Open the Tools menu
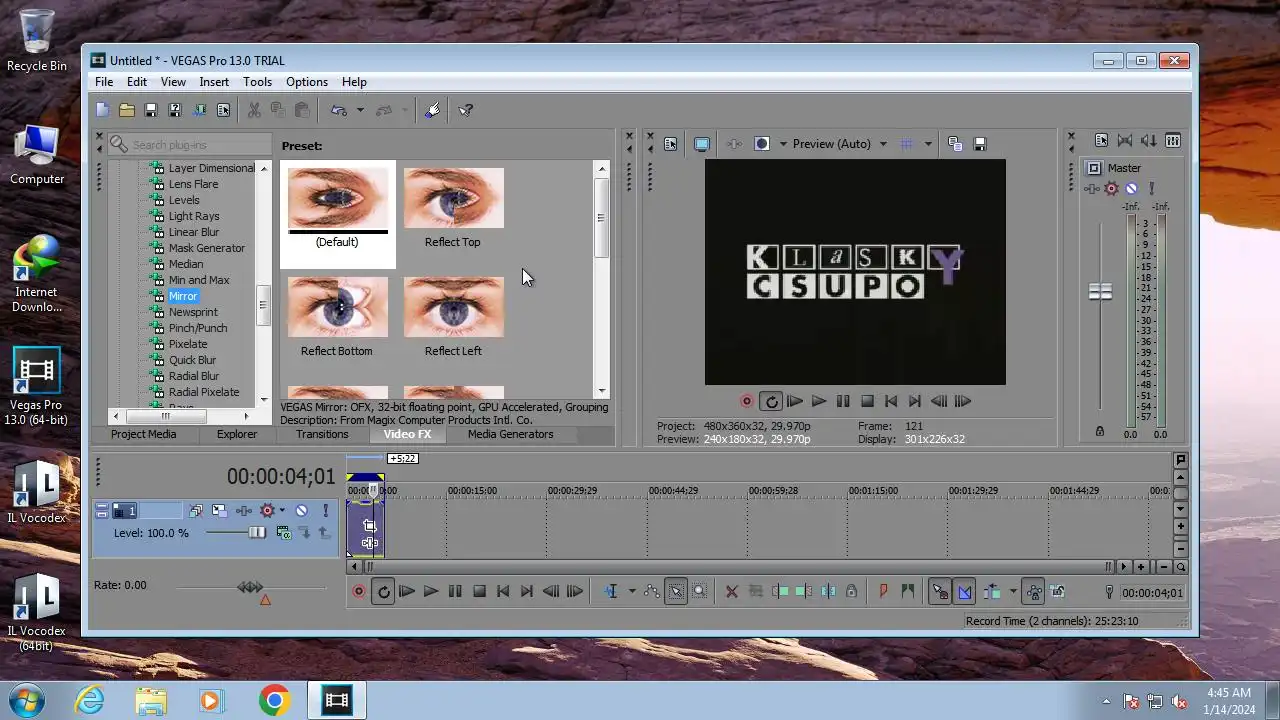The height and width of the screenshot is (720, 1280). pyautogui.click(x=257, y=82)
